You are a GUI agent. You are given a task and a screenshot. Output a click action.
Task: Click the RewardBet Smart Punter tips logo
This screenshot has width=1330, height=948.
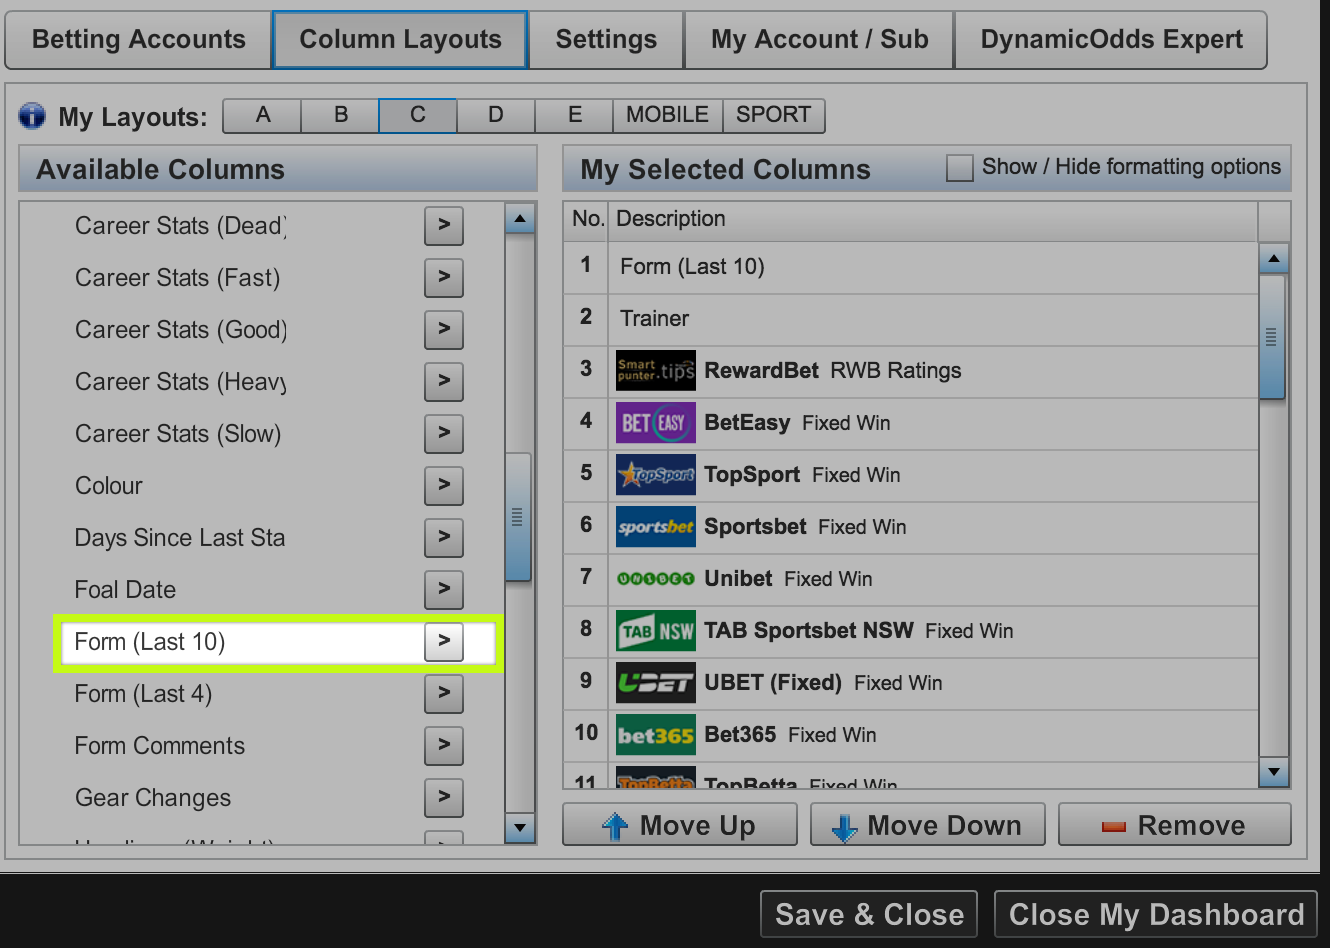pos(655,371)
